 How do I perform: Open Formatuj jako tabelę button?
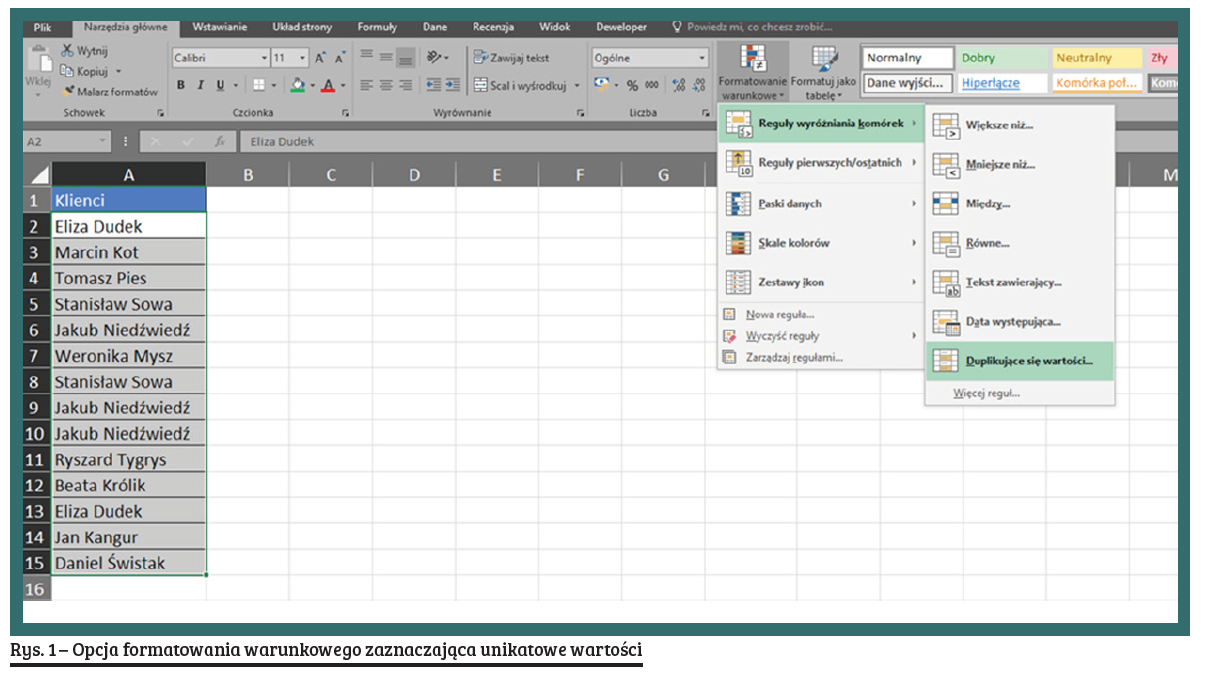[823, 72]
